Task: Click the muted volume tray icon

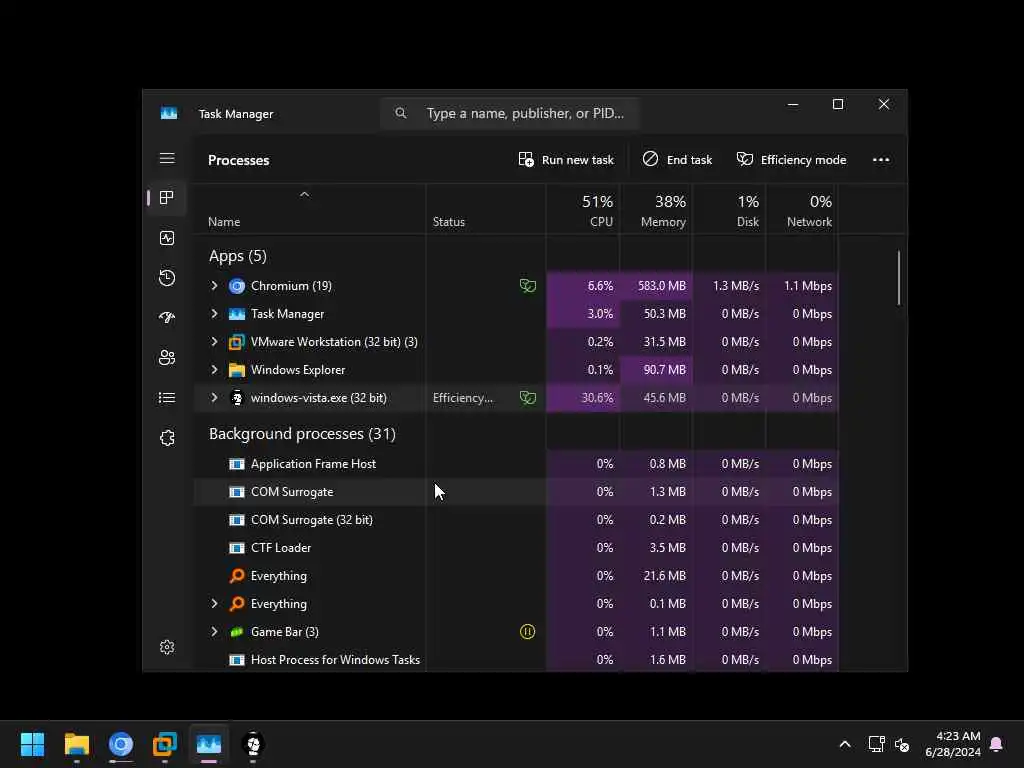Action: (902, 744)
